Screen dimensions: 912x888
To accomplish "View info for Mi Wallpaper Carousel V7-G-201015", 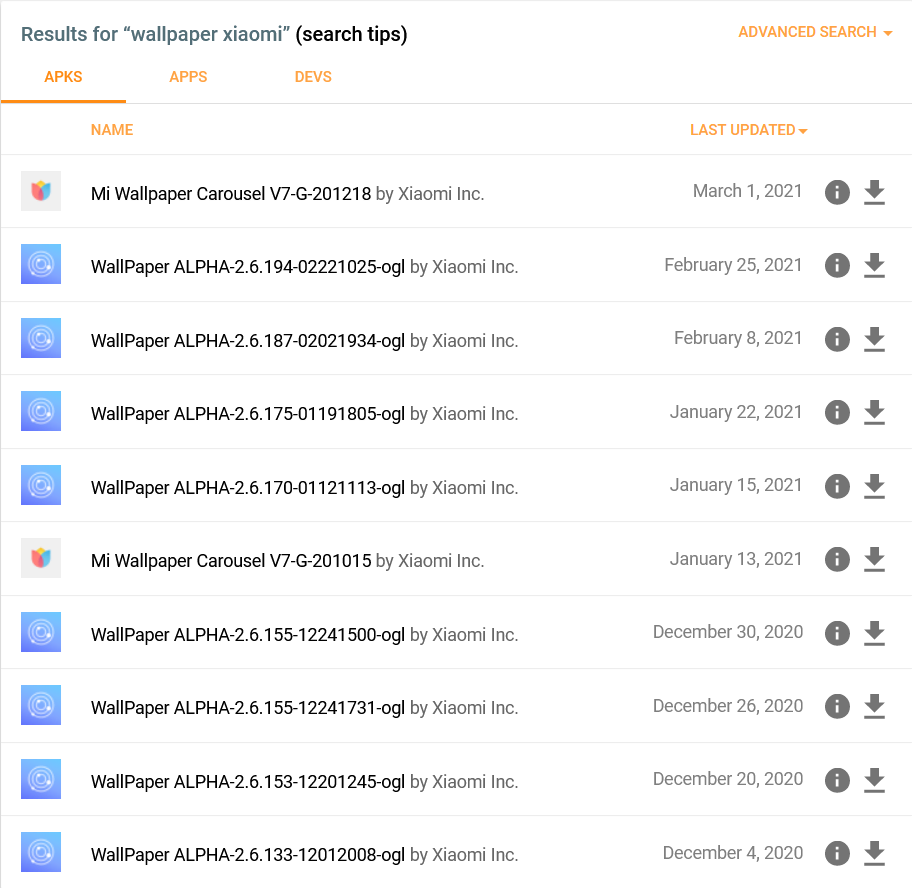I will (837, 560).
